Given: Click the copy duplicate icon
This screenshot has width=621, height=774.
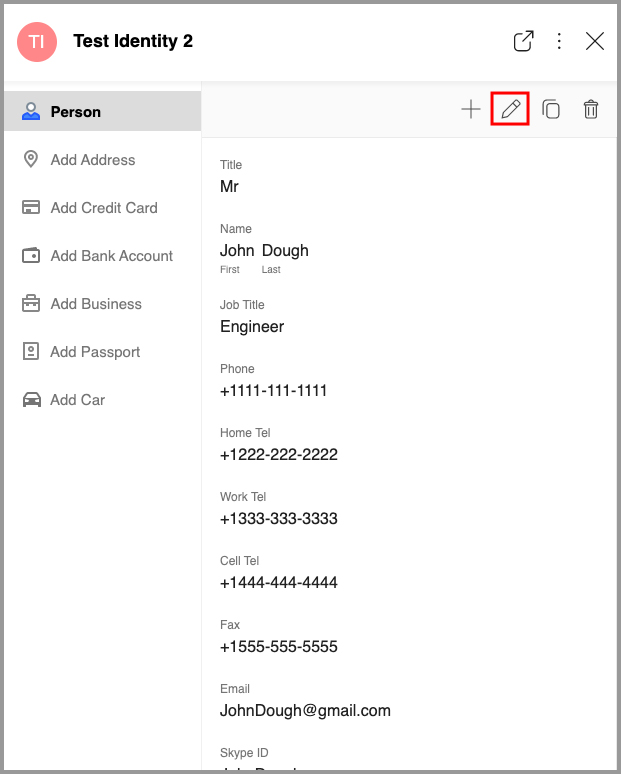Looking at the screenshot, I should 551,109.
